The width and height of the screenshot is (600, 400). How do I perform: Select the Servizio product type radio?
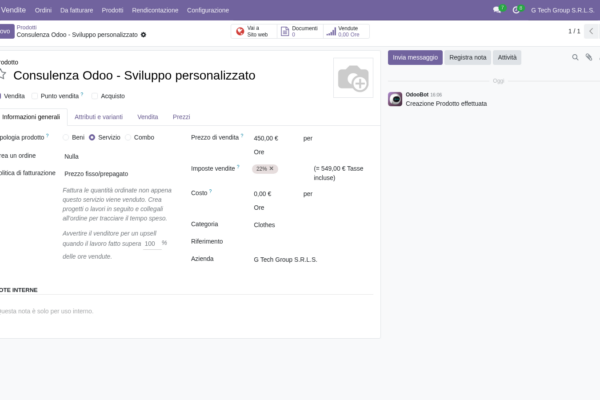[x=92, y=137]
